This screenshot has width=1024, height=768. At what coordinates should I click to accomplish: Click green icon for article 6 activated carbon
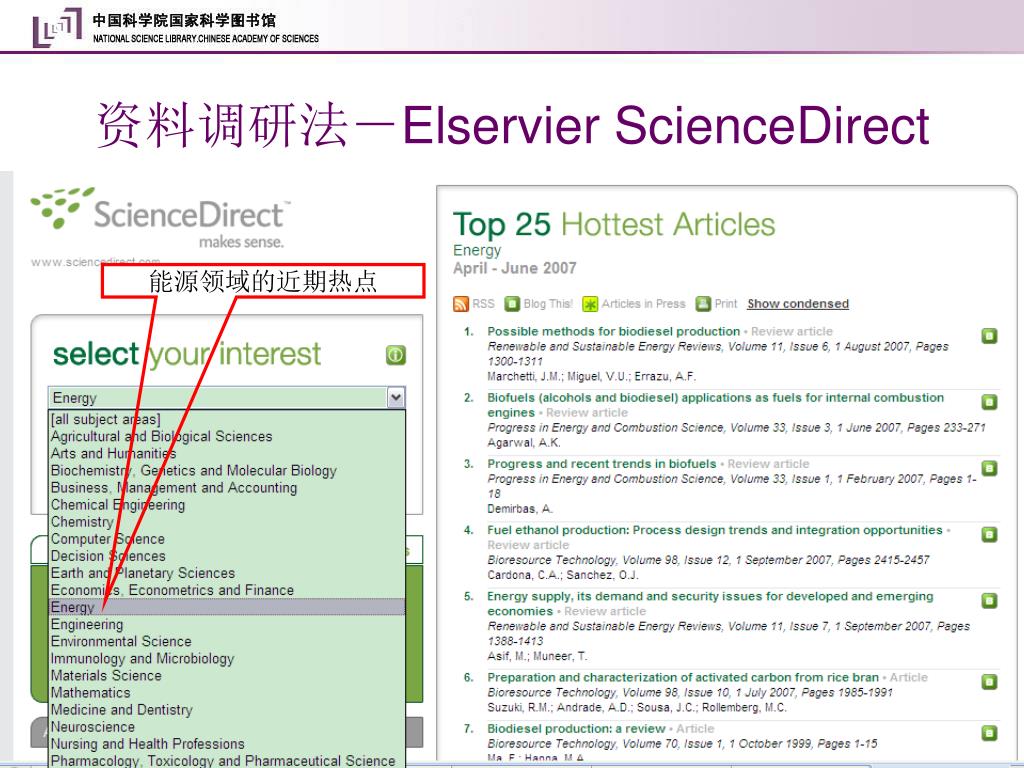tap(989, 682)
